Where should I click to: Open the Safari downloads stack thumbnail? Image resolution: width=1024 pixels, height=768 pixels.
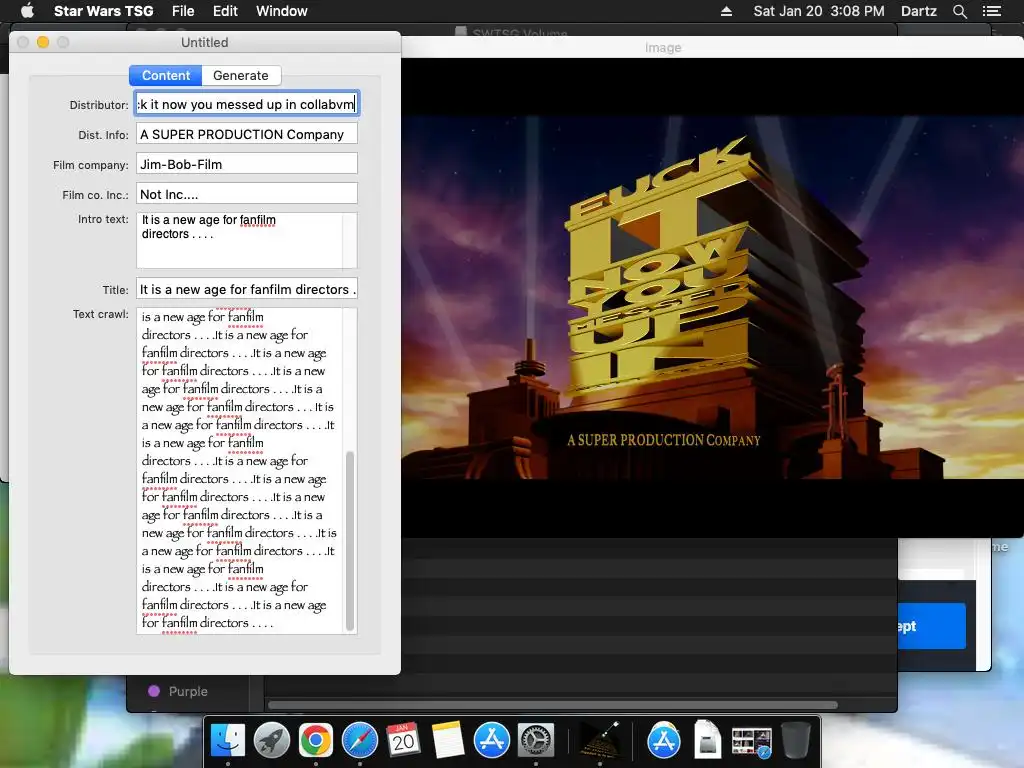[752, 742]
